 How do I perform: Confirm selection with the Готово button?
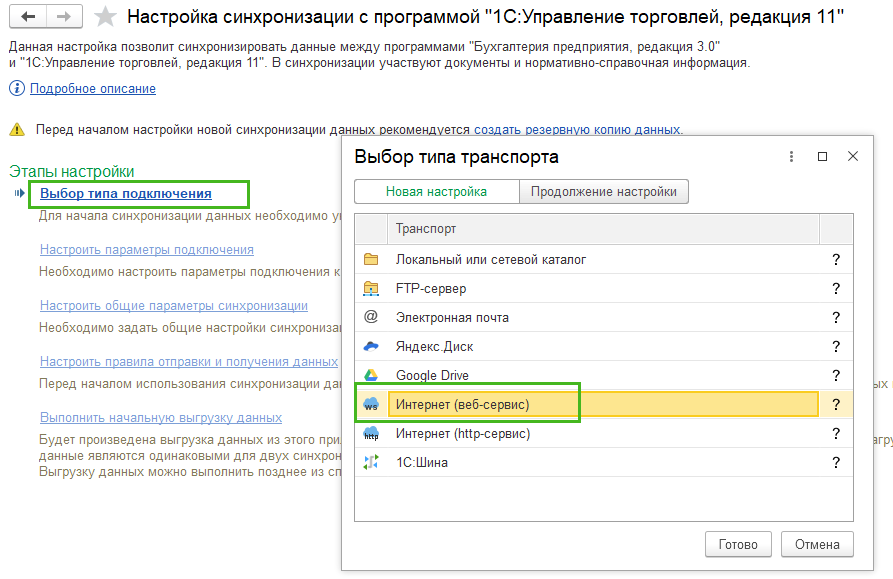click(x=738, y=544)
